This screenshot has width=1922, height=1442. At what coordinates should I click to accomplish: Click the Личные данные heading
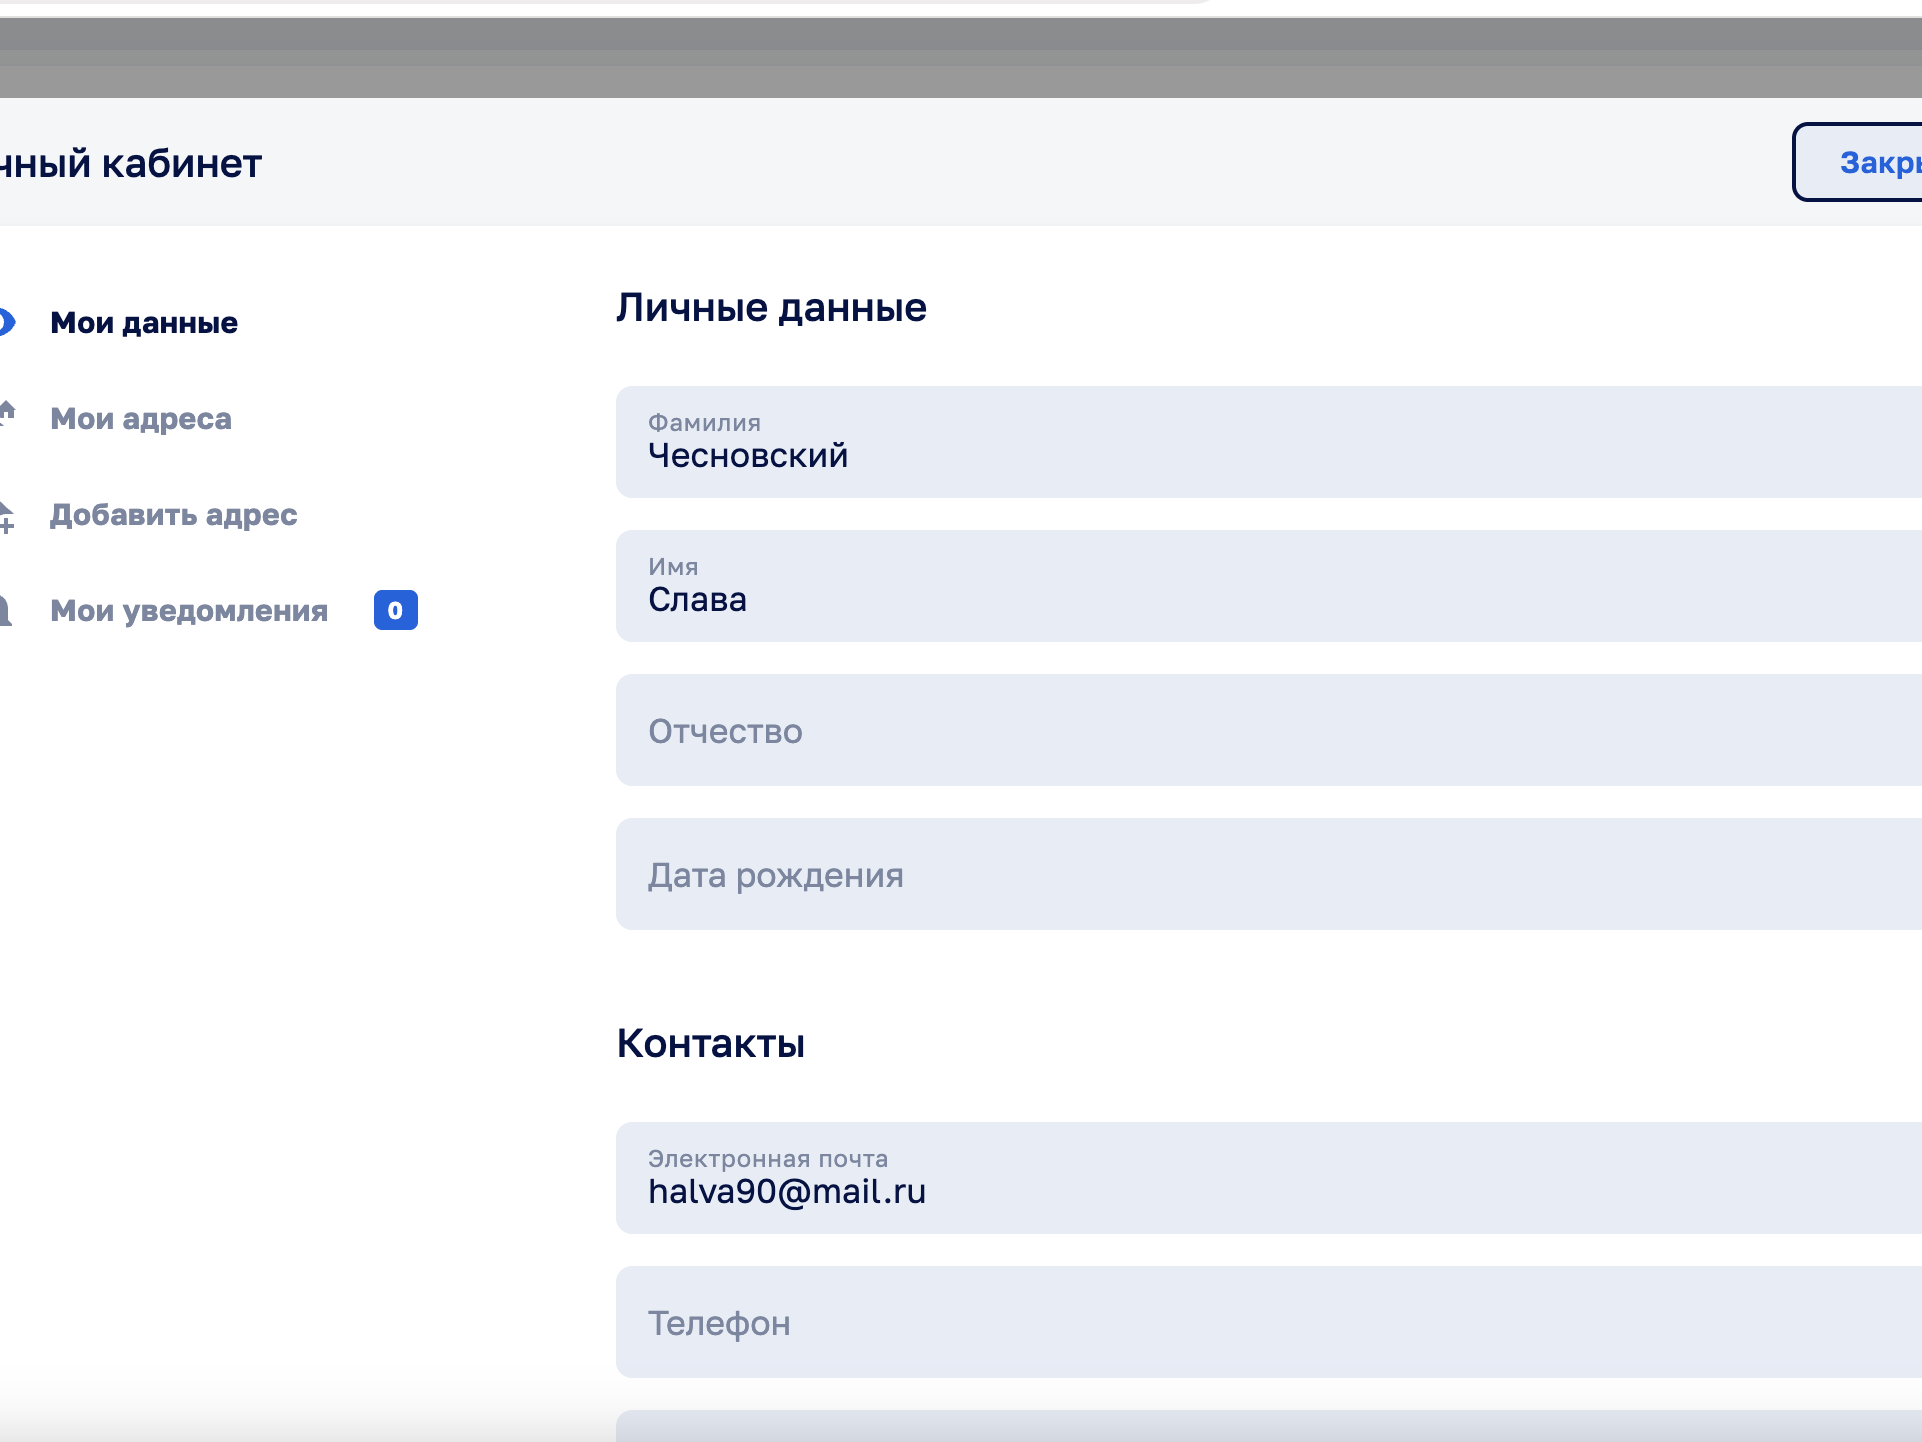771,308
